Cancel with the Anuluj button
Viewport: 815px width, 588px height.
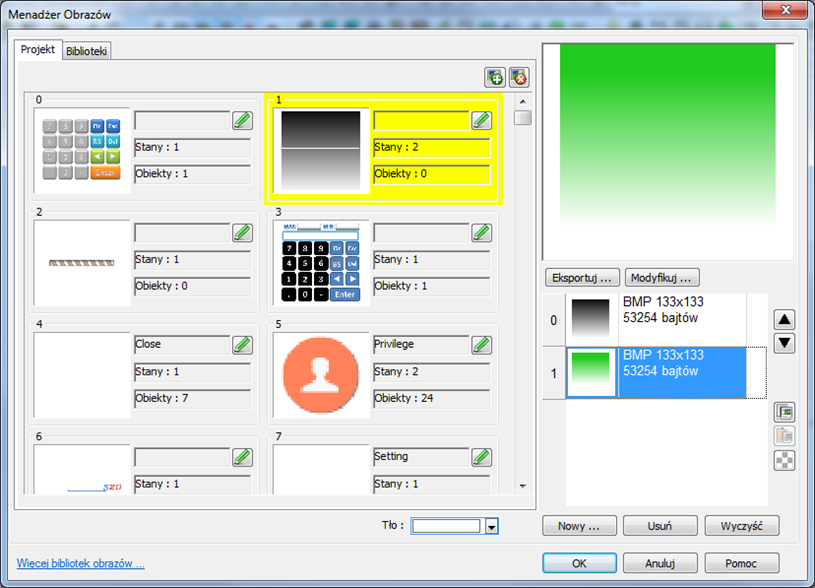(660, 563)
